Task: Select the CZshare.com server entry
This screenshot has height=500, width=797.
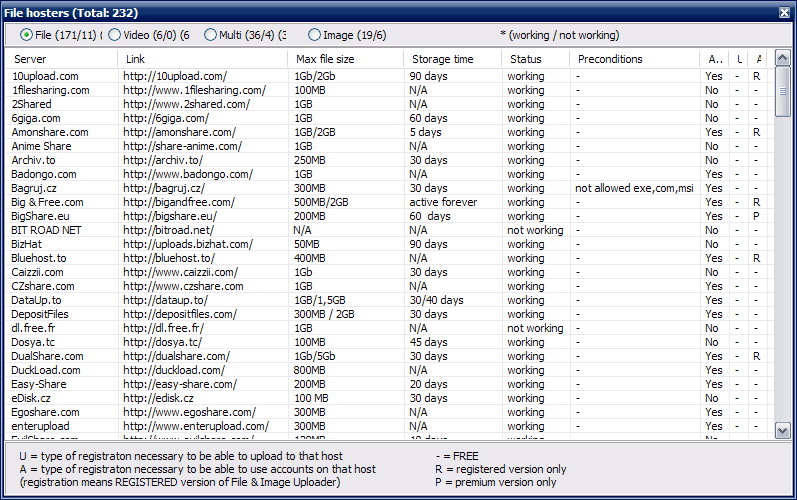Action: pos(43,286)
